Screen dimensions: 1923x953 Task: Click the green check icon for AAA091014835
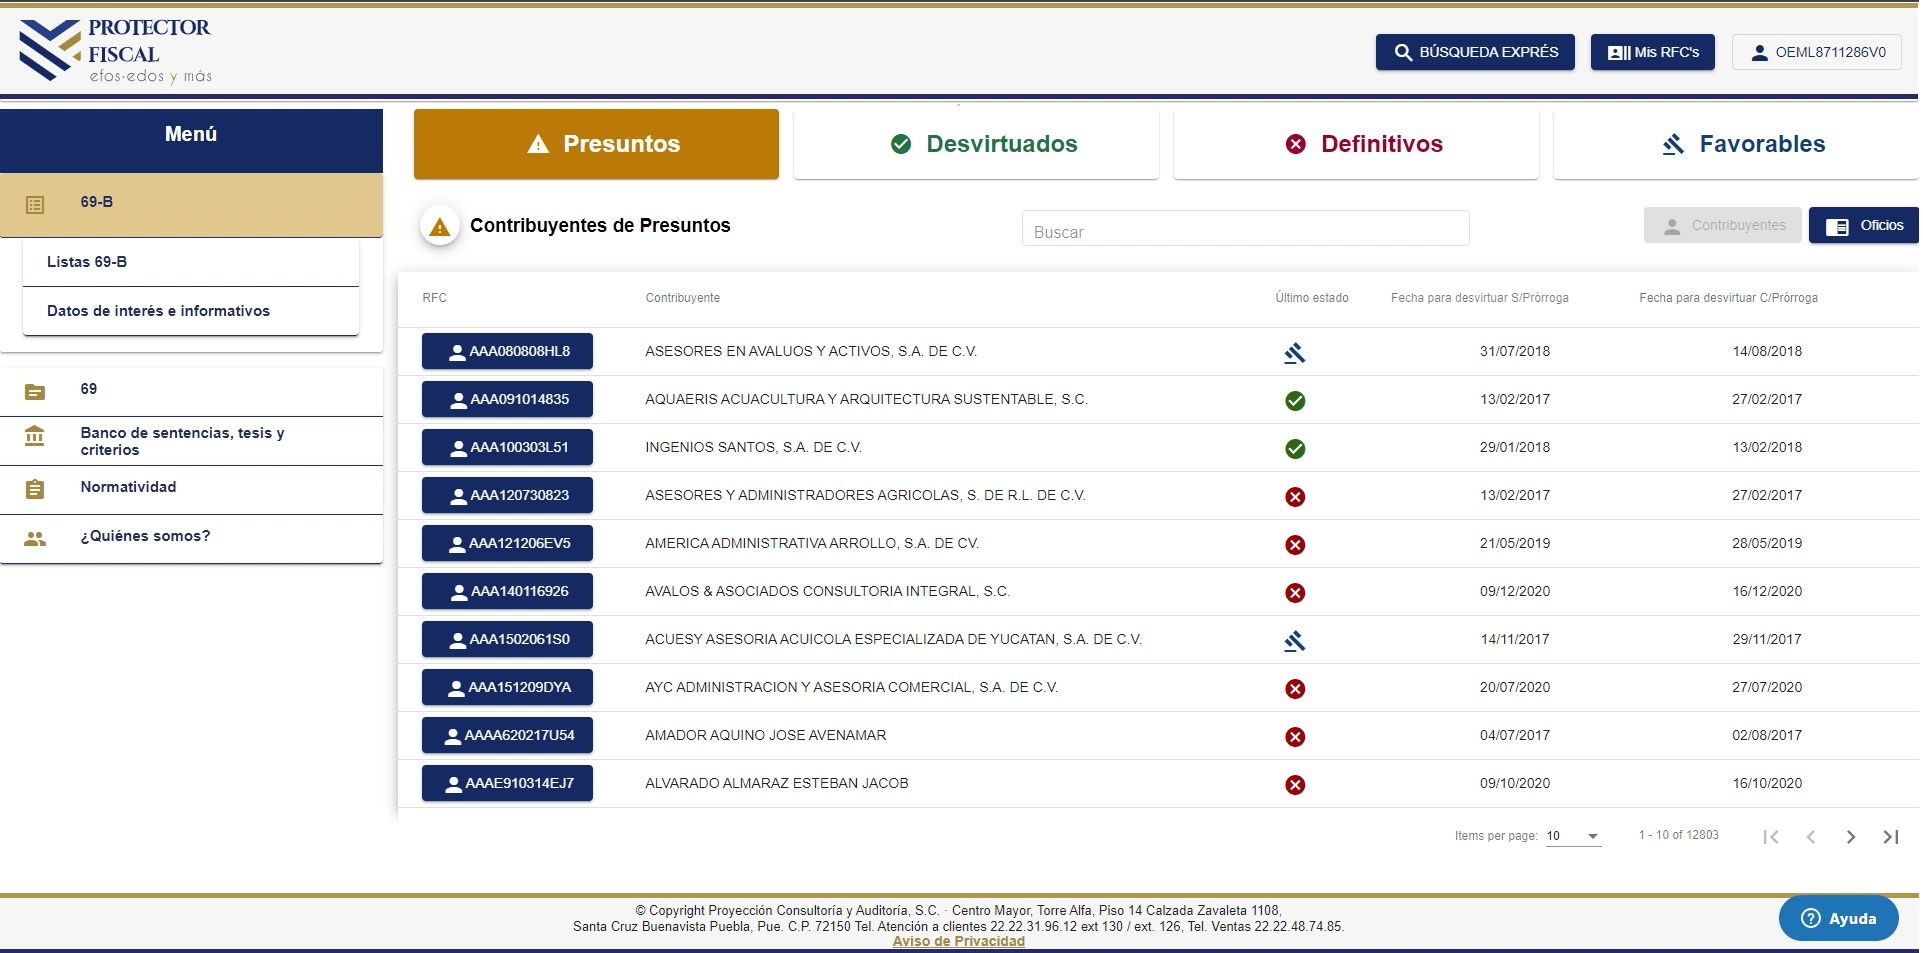point(1294,400)
